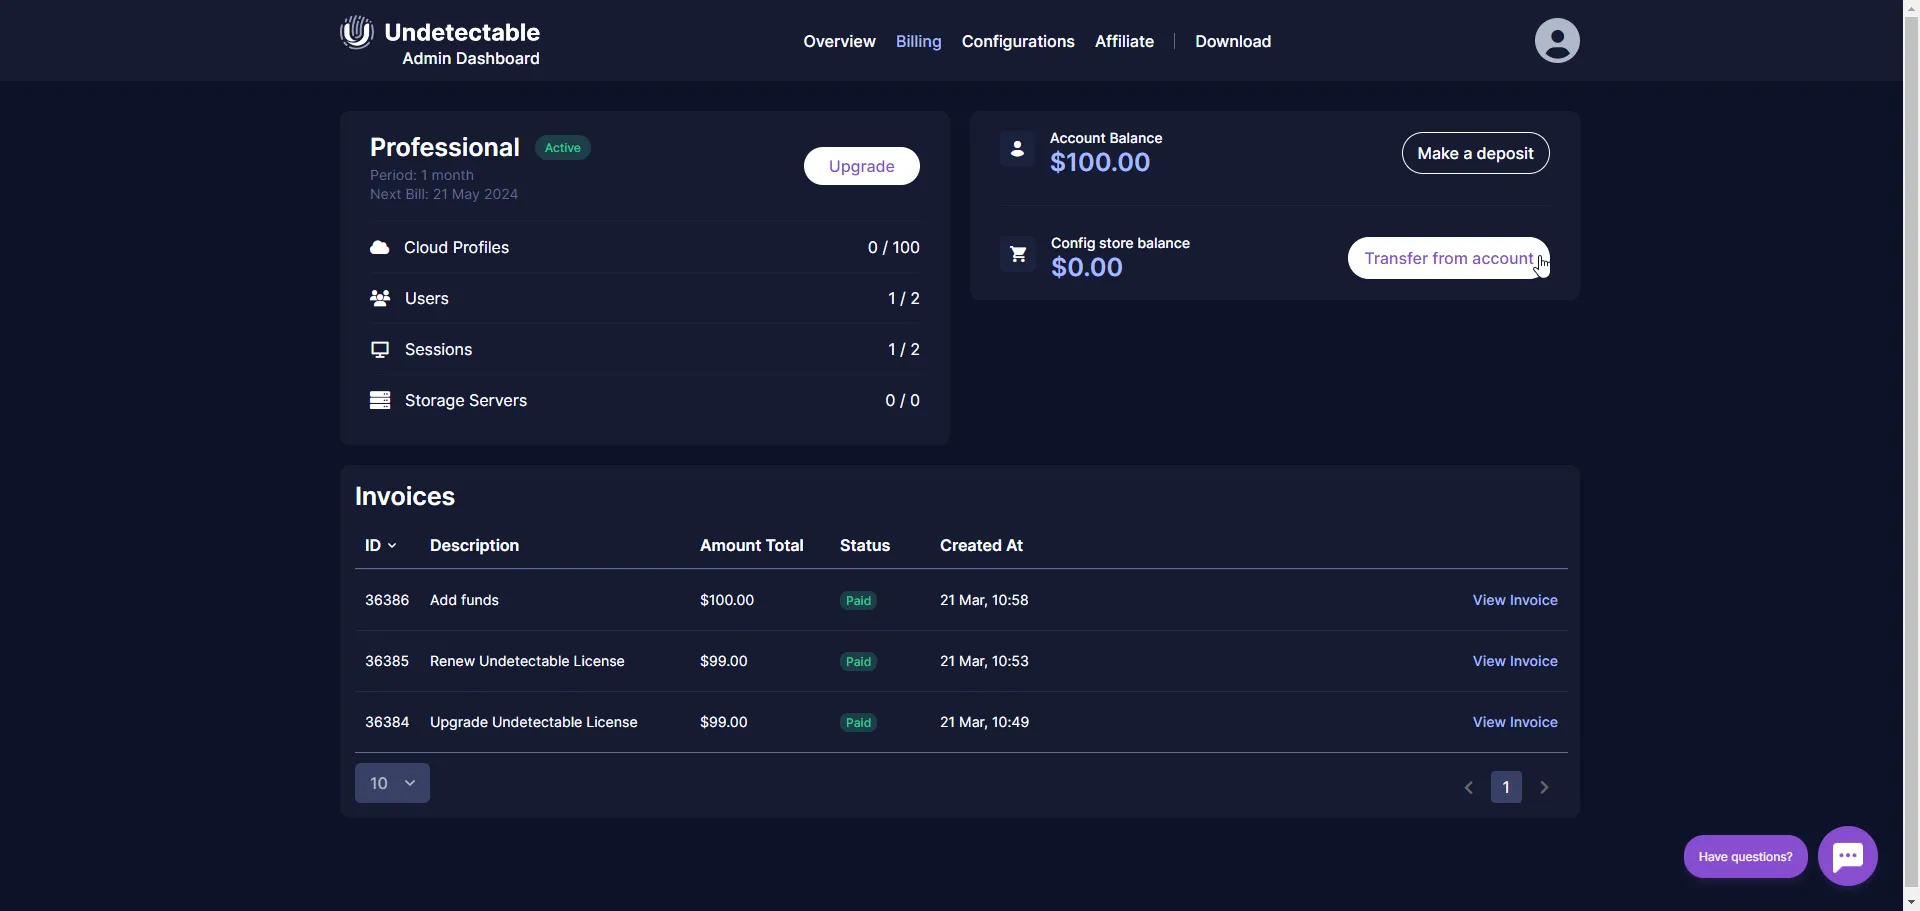Screen dimensions: 1920x911
Task: Click the scrollbar up arrow
Action: coord(1911,9)
